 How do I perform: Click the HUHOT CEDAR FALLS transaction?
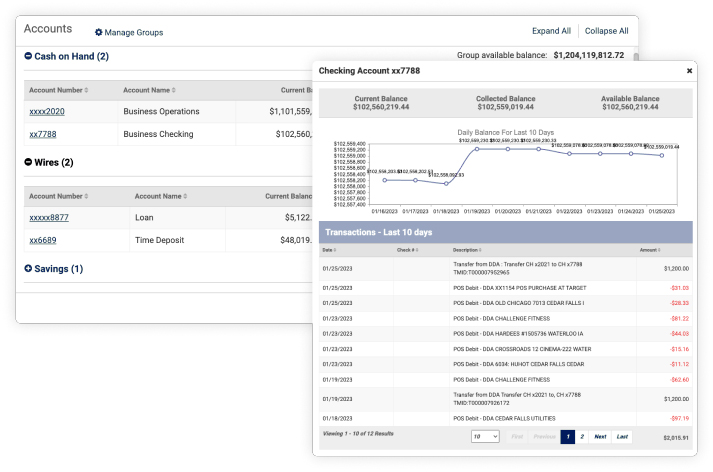[506, 364]
